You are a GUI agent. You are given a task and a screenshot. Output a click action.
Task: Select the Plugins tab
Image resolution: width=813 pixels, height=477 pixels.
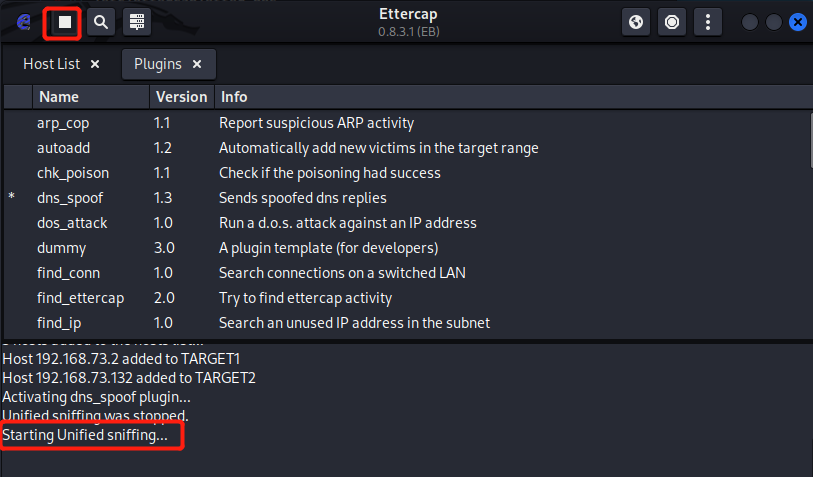pyautogui.click(x=157, y=64)
